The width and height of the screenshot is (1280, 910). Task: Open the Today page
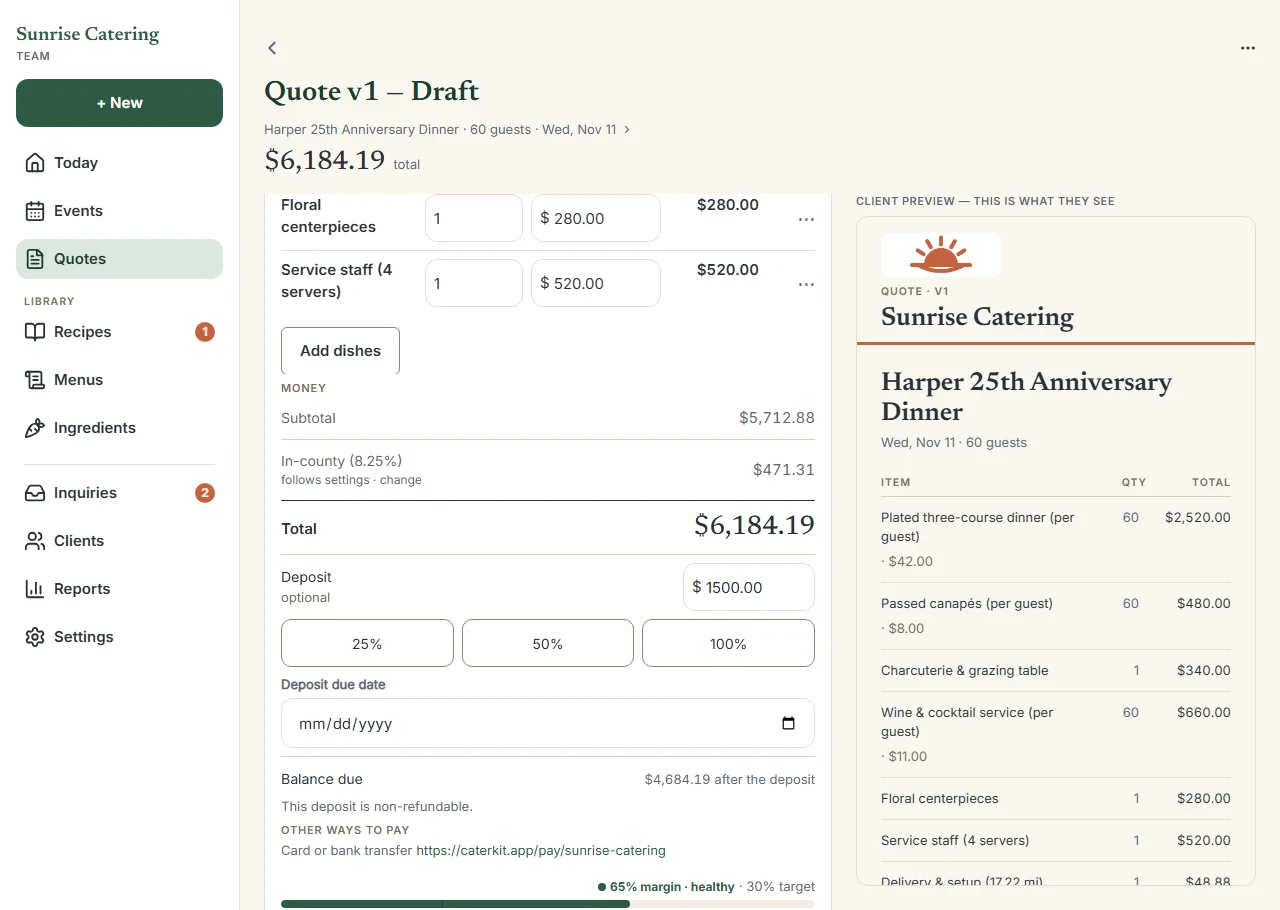click(119, 163)
